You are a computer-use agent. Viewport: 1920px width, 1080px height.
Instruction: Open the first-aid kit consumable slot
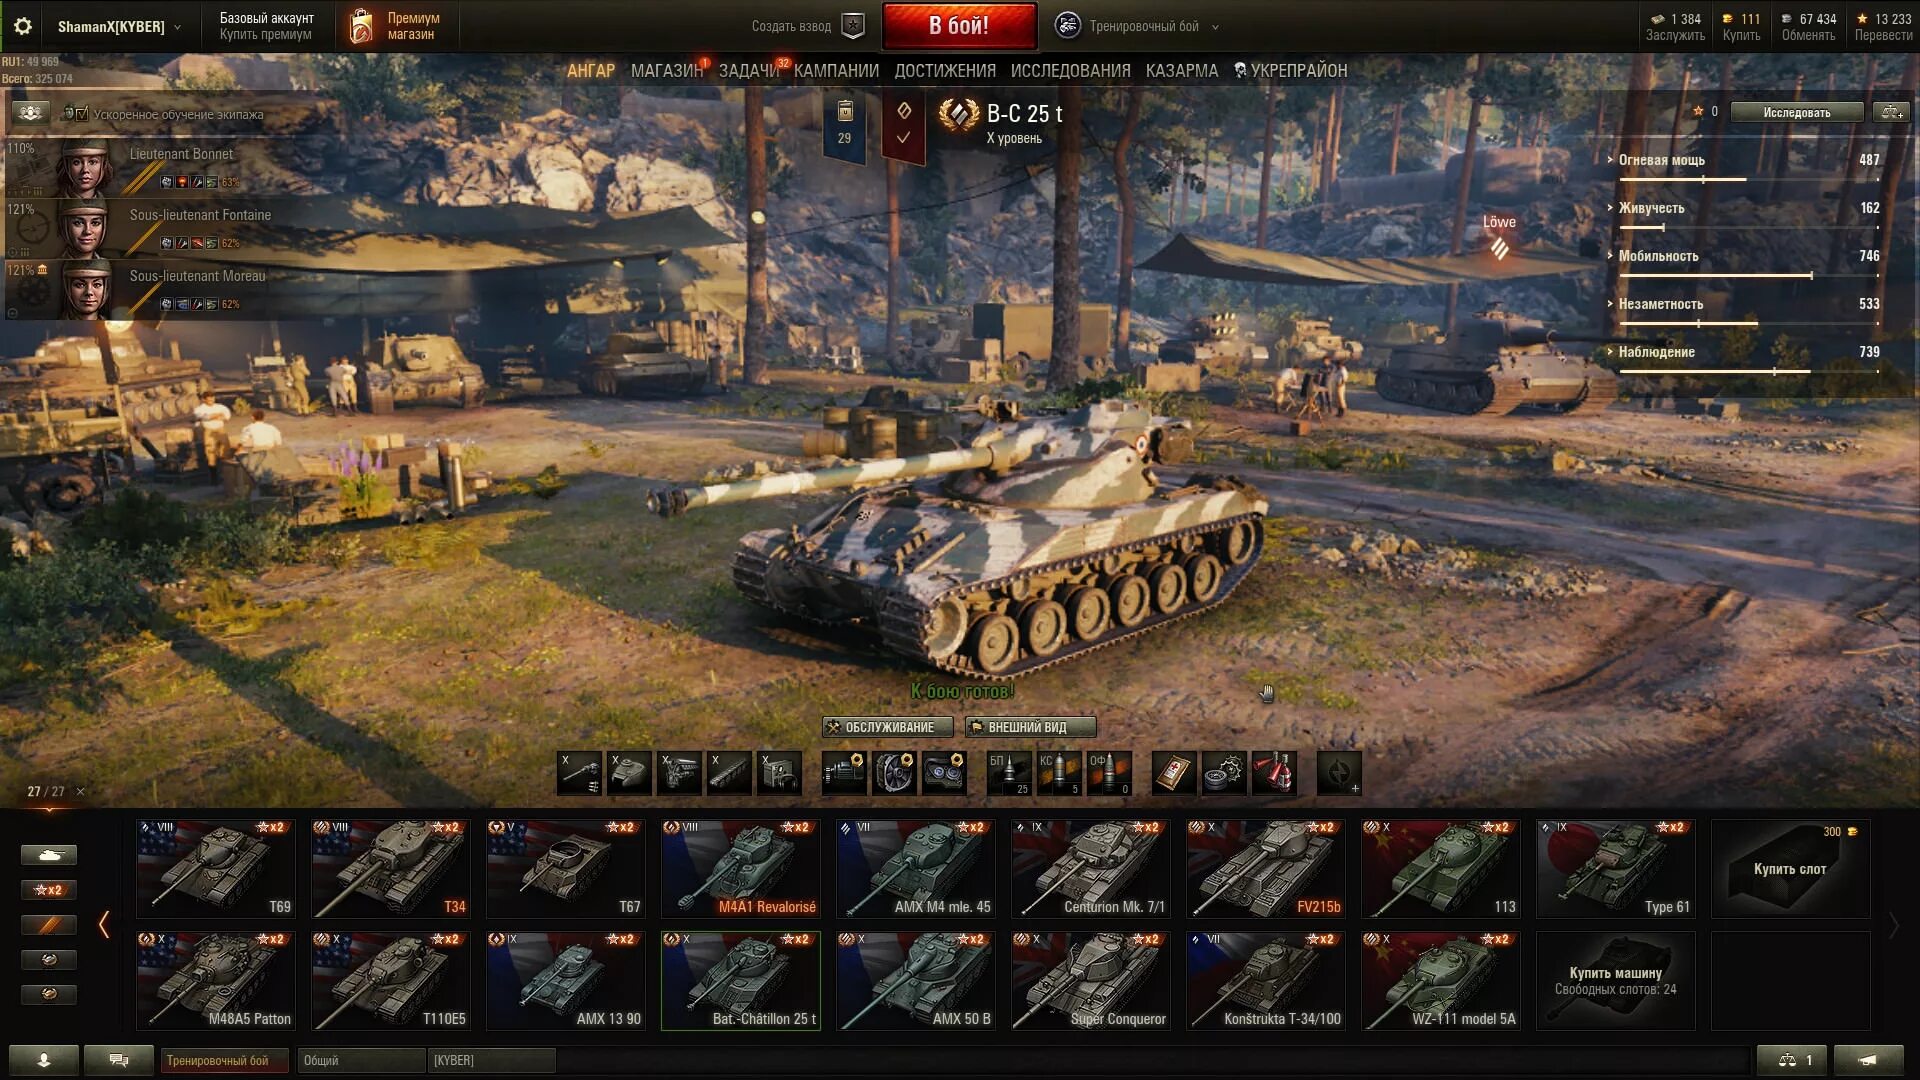pyautogui.click(x=1174, y=773)
